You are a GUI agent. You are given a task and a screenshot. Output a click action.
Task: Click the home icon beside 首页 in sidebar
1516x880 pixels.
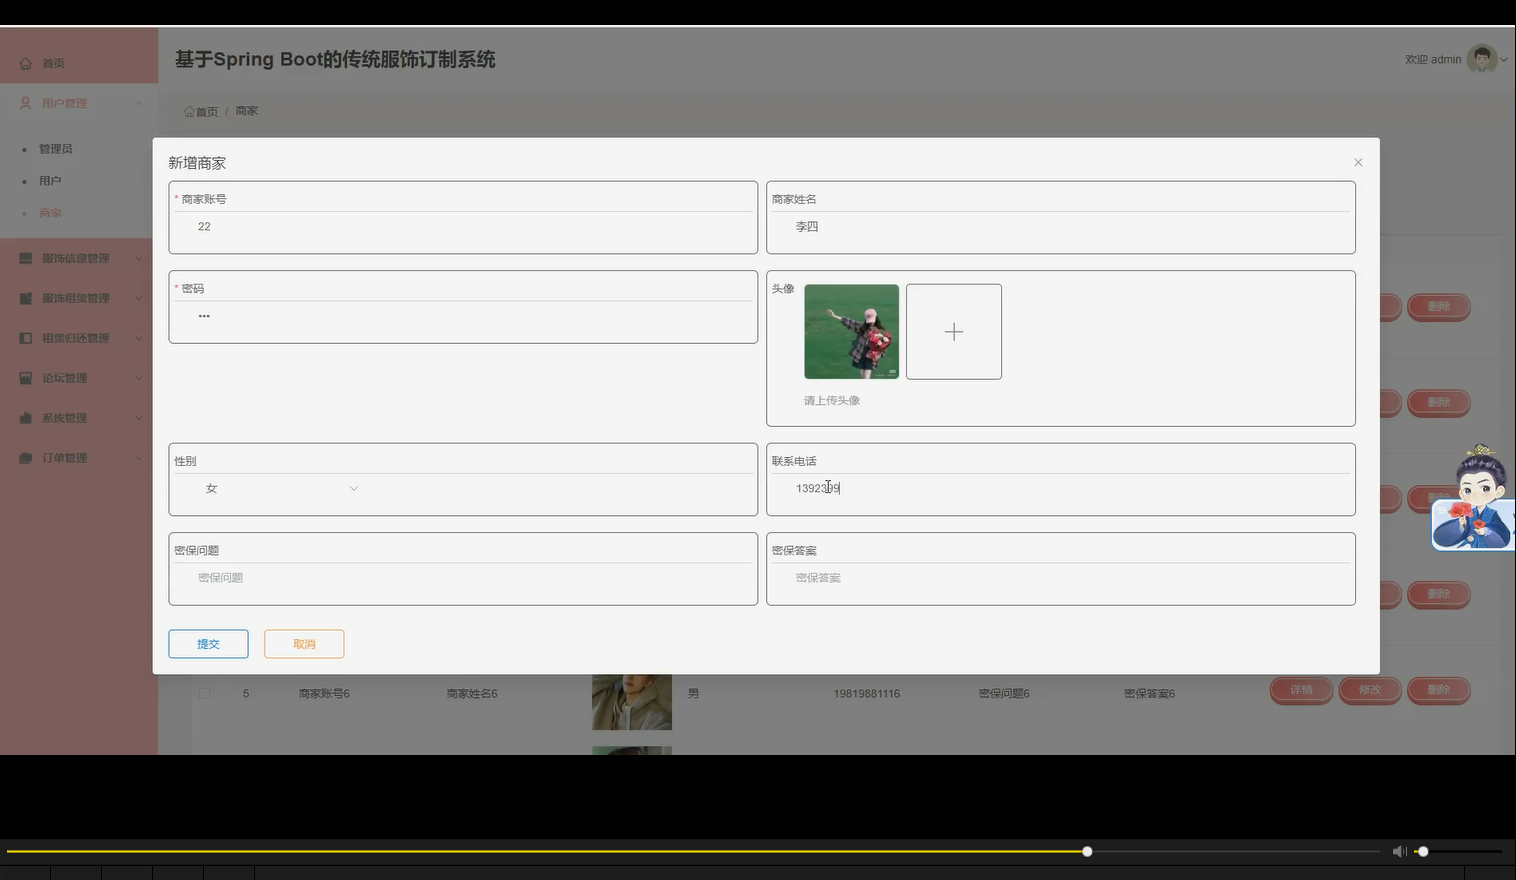pos(26,63)
